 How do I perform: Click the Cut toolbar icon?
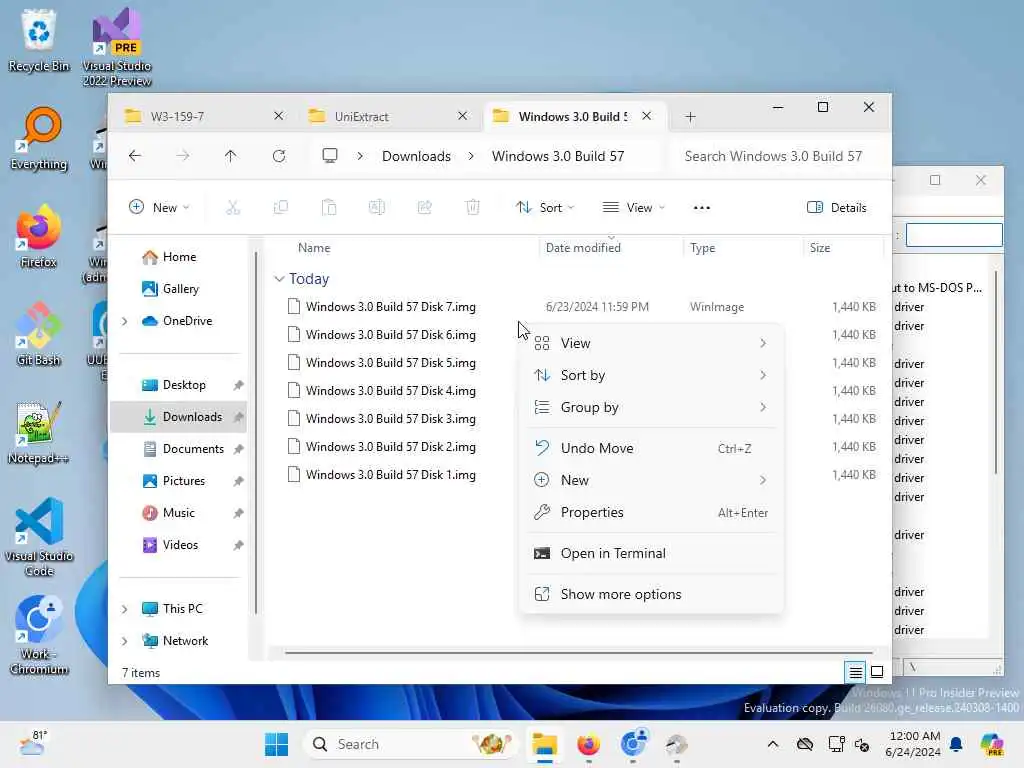pos(232,208)
